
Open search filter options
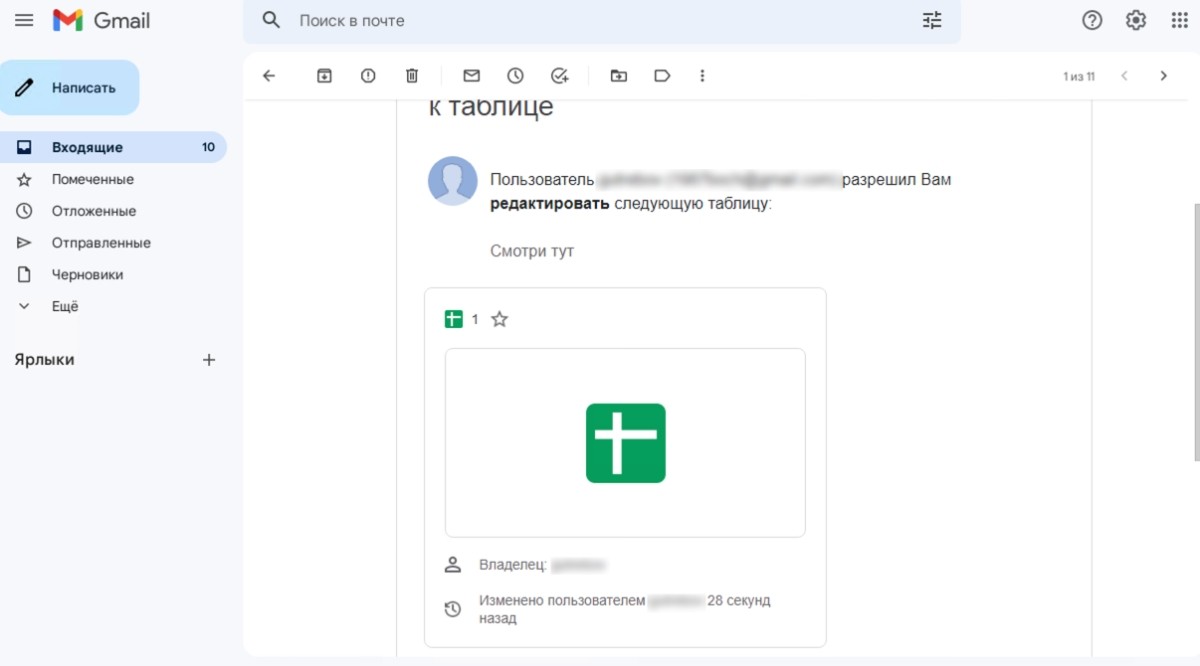[932, 20]
